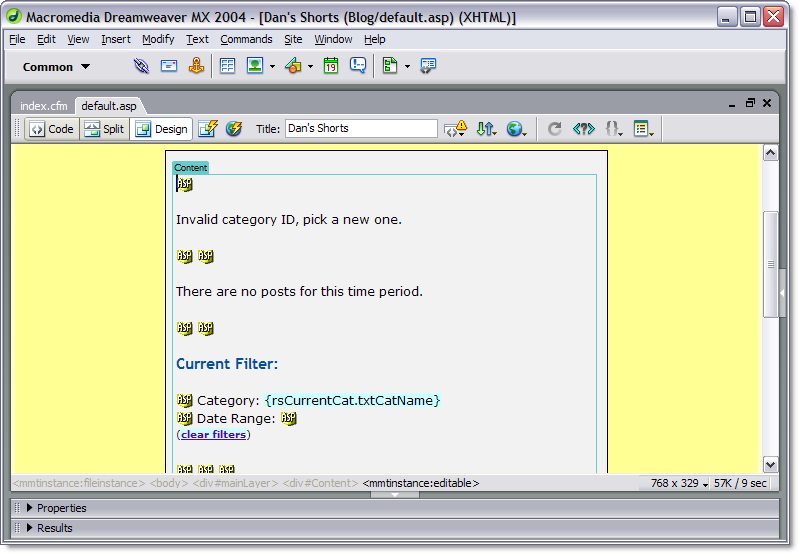This screenshot has width=799, height=554.
Task: Select Design view button
Action: (161, 129)
